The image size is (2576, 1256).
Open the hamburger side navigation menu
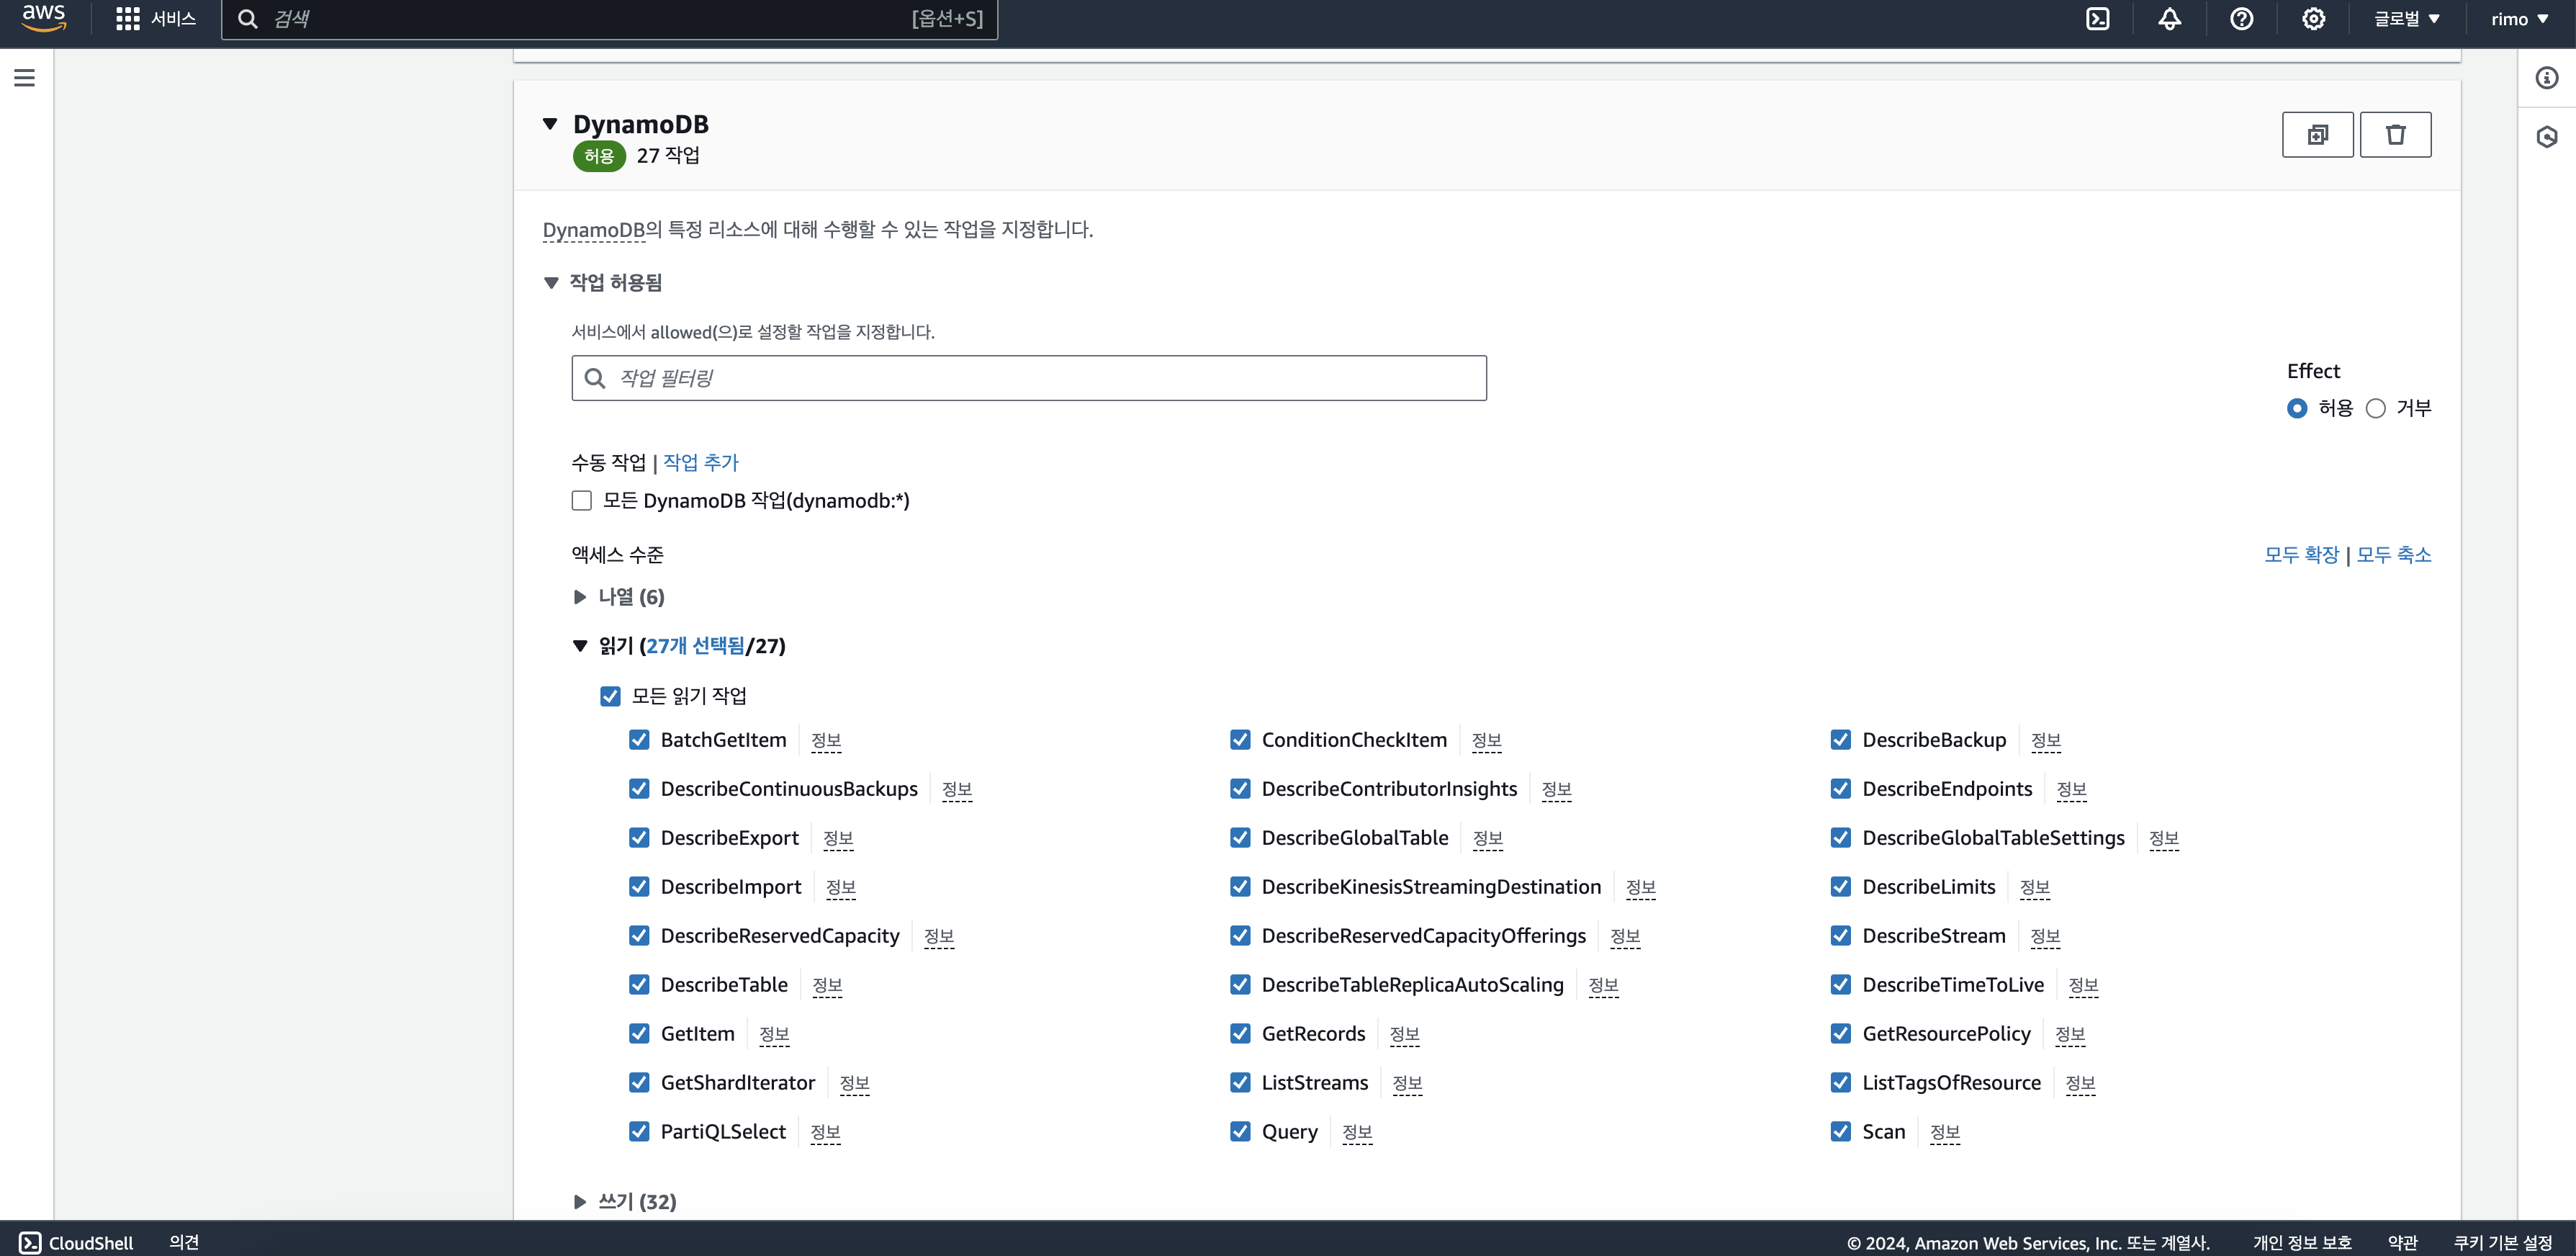pyautogui.click(x=25, y=78)
